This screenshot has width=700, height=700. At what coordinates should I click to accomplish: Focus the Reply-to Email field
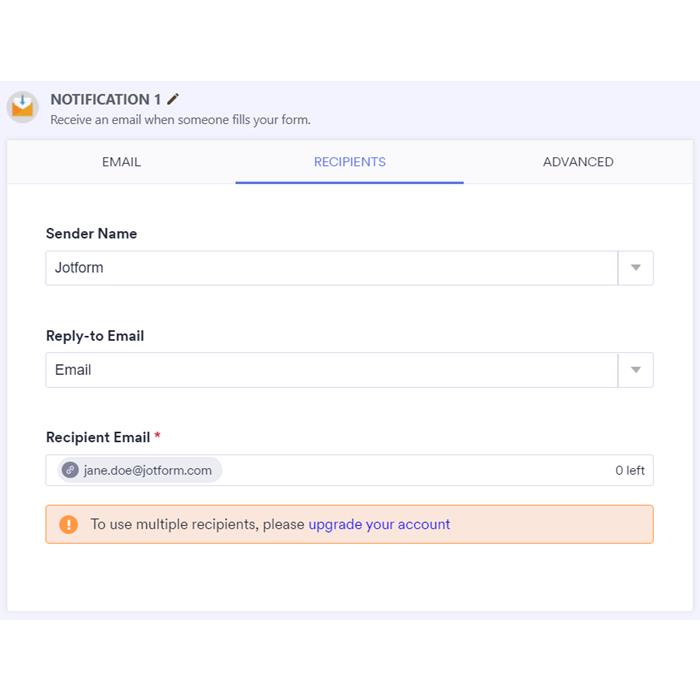point(330,370)
